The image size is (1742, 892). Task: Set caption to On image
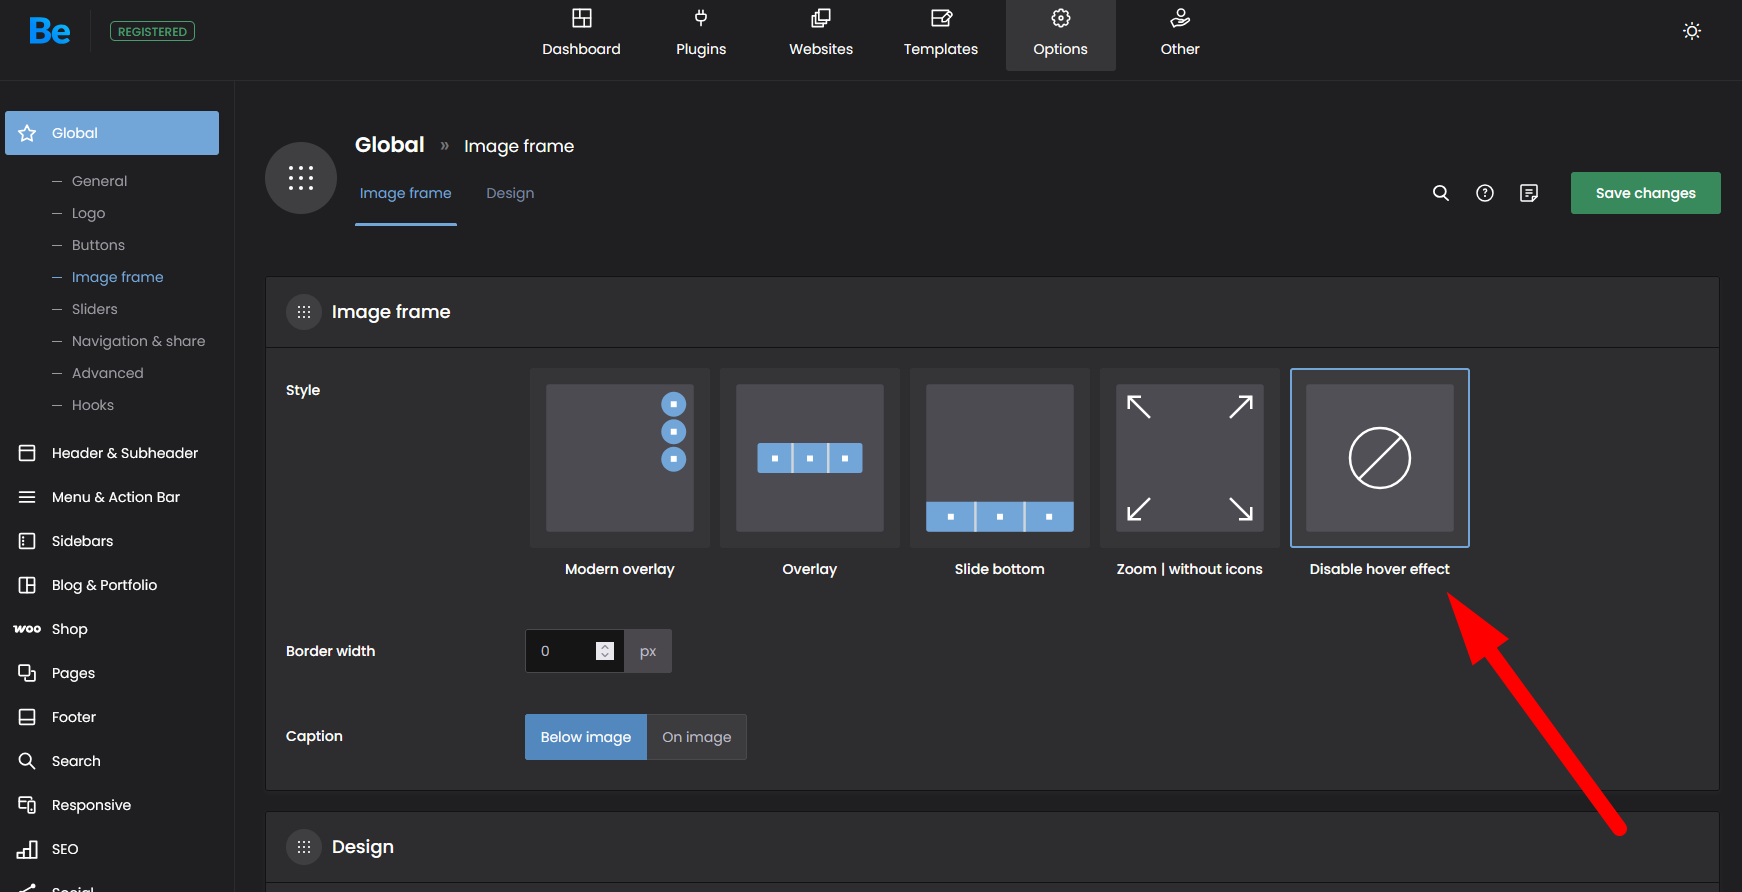pos(696,737)
